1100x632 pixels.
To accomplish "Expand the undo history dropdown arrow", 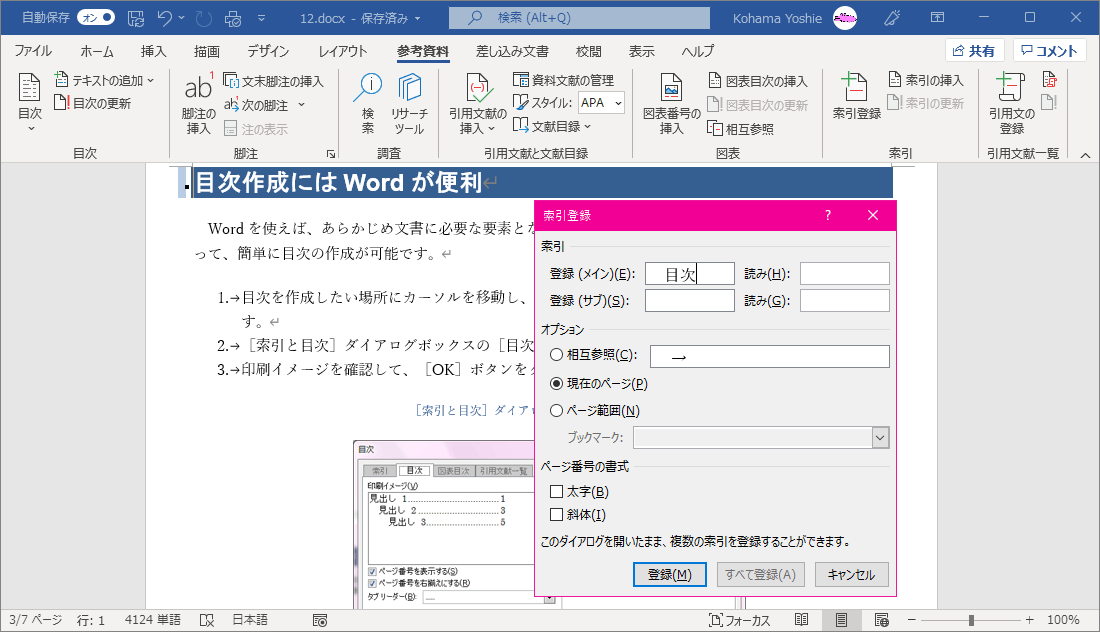I will coord(182,18).
